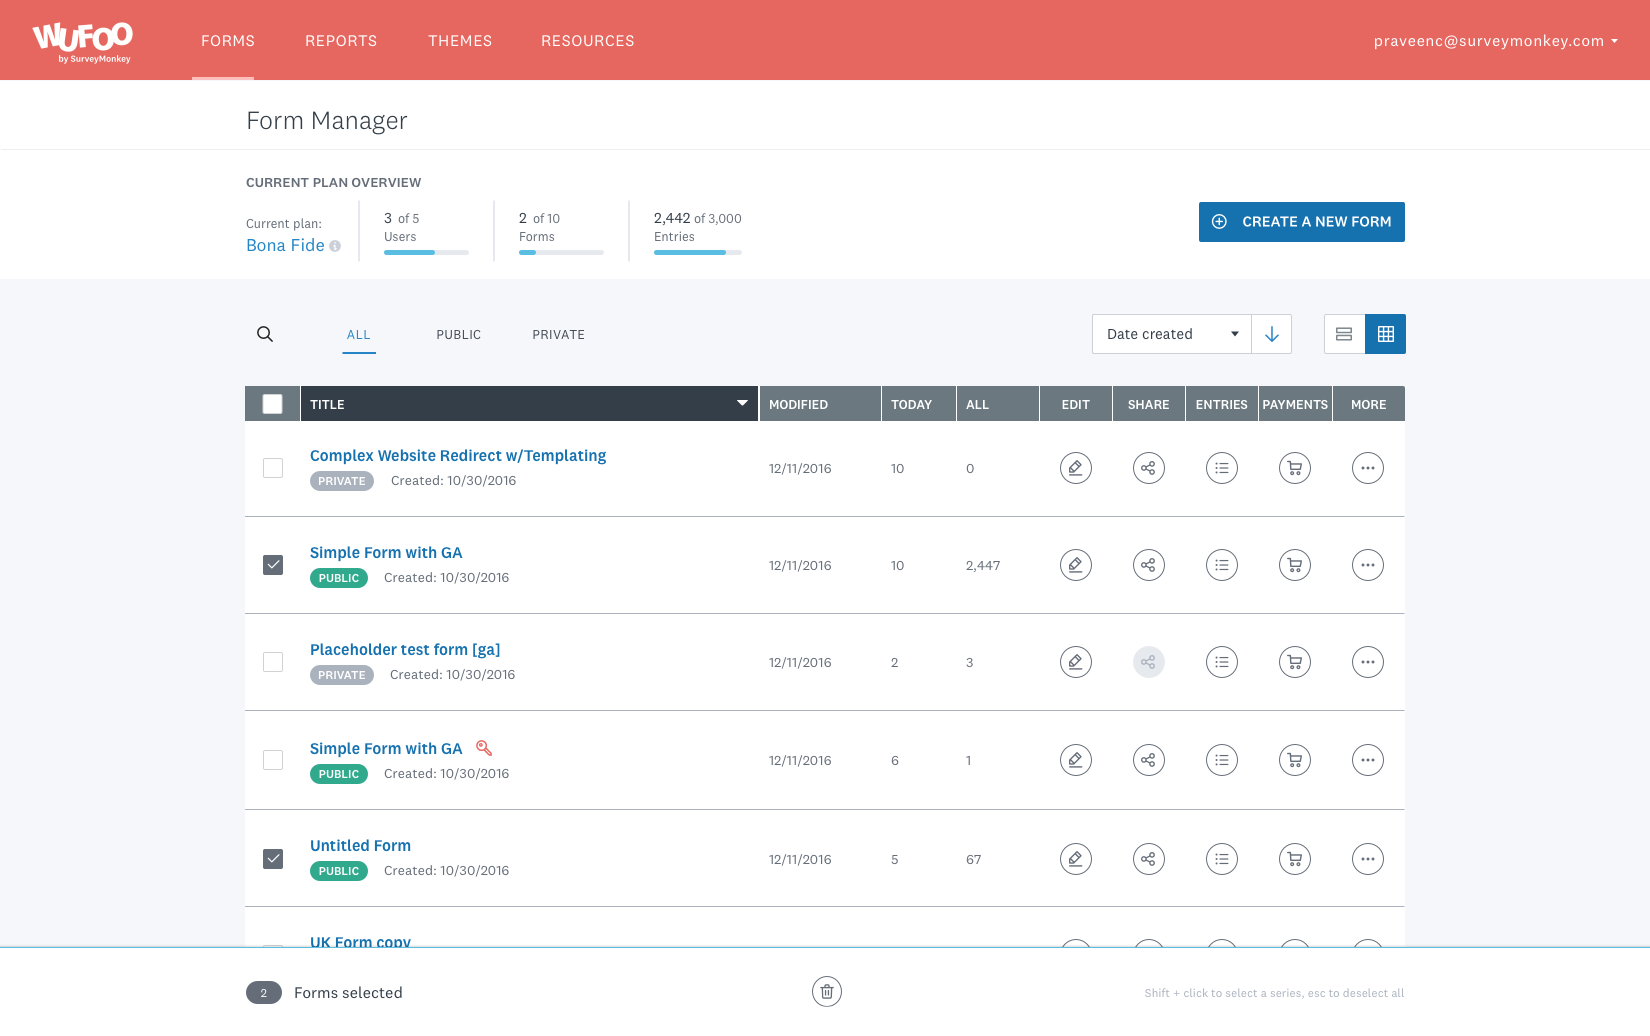The height and width of the screenshot is (1036, 1650).
Task: Open the Bona Fide plan link
Action: click(x=285, y=245)
